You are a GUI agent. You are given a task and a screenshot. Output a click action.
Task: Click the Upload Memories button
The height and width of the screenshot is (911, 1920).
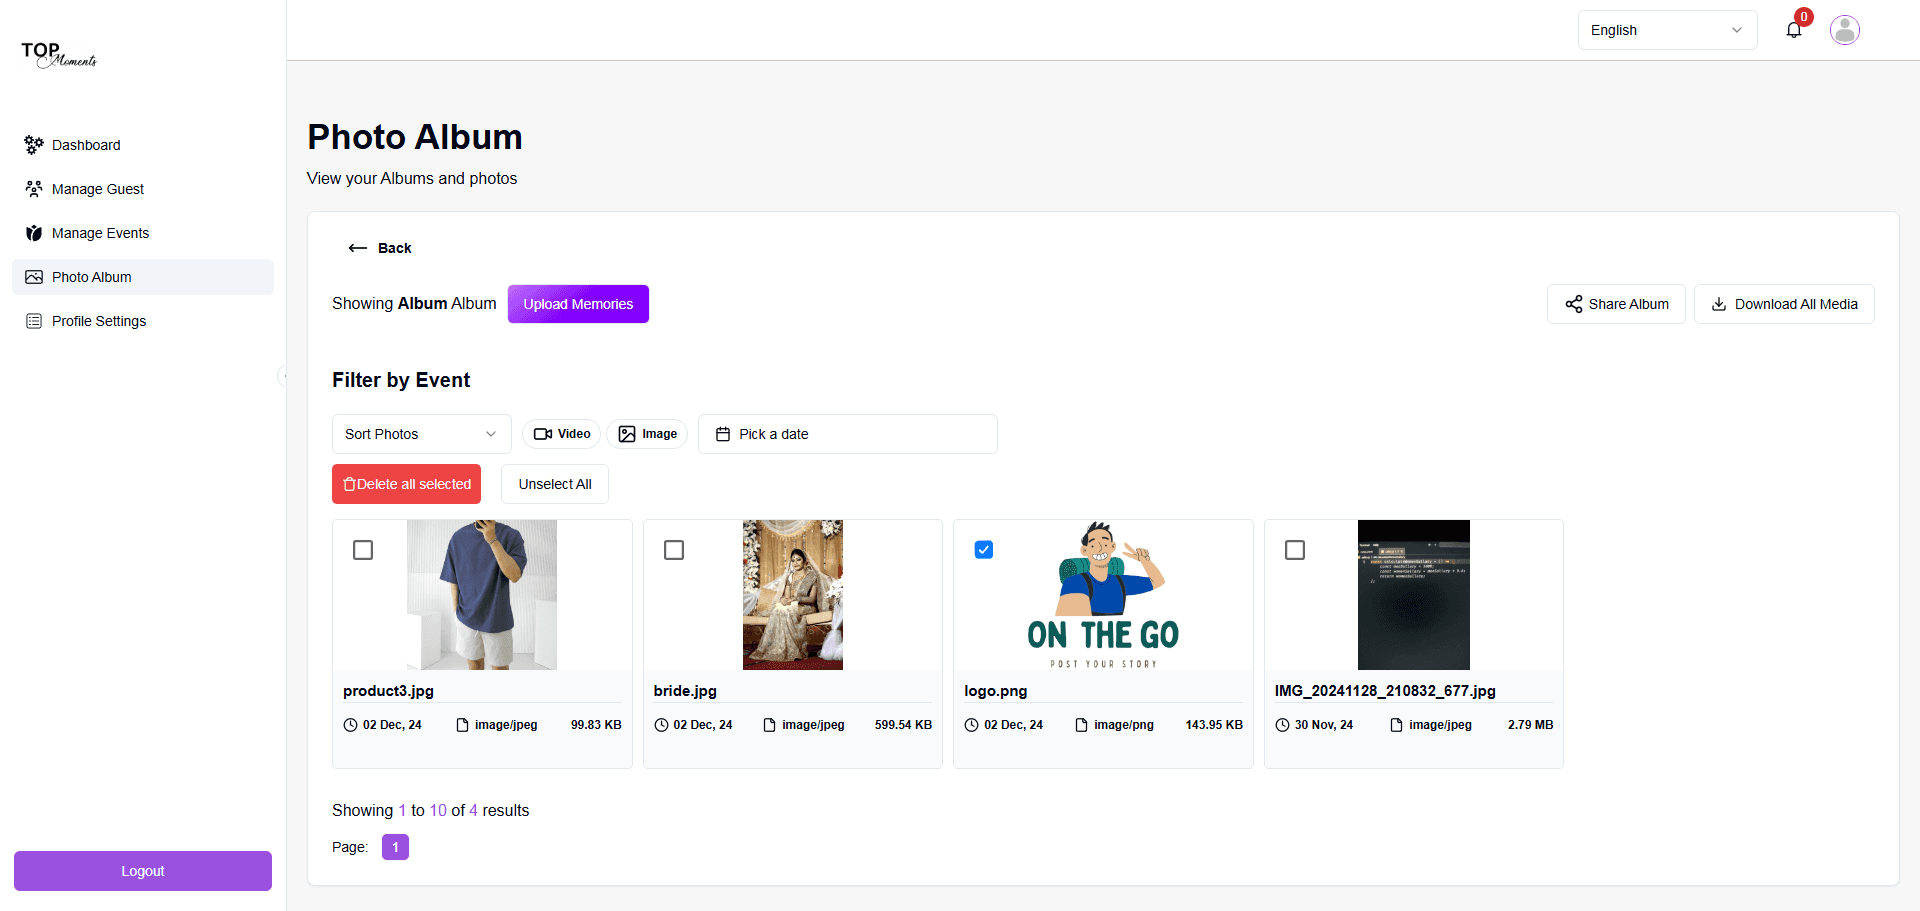578,304
